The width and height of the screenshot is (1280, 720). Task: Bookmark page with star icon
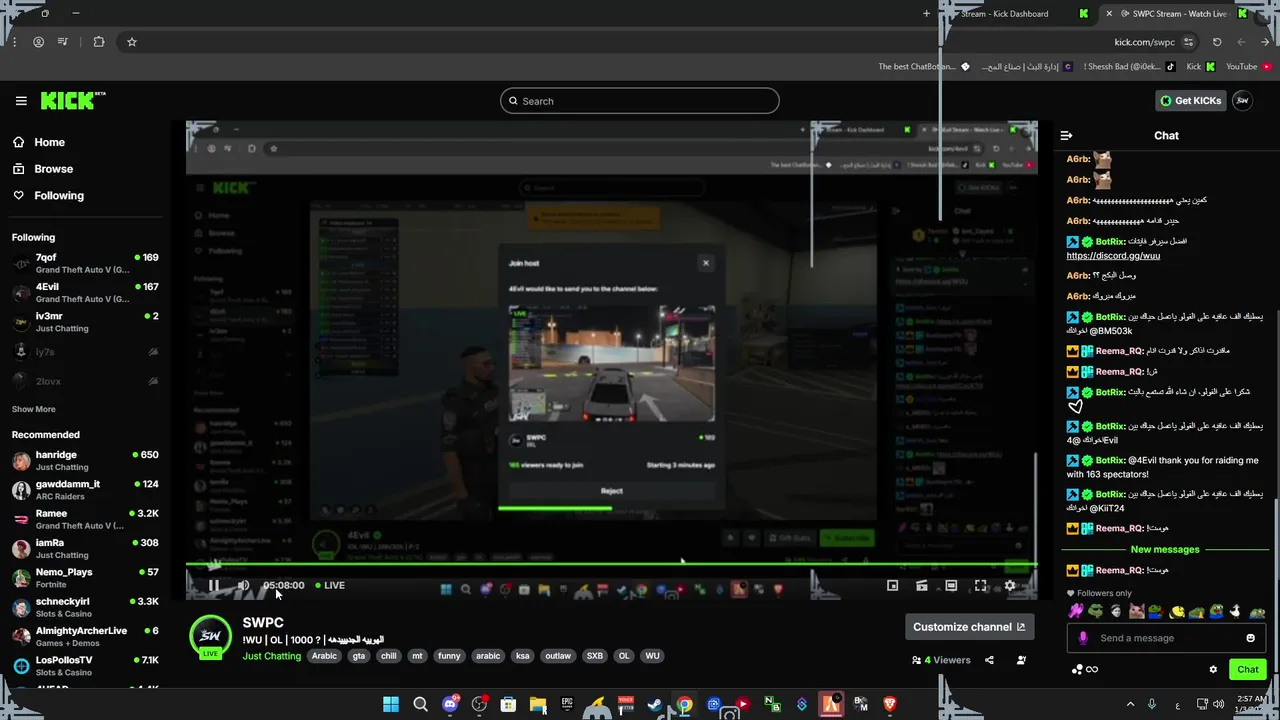click(131, 42)
